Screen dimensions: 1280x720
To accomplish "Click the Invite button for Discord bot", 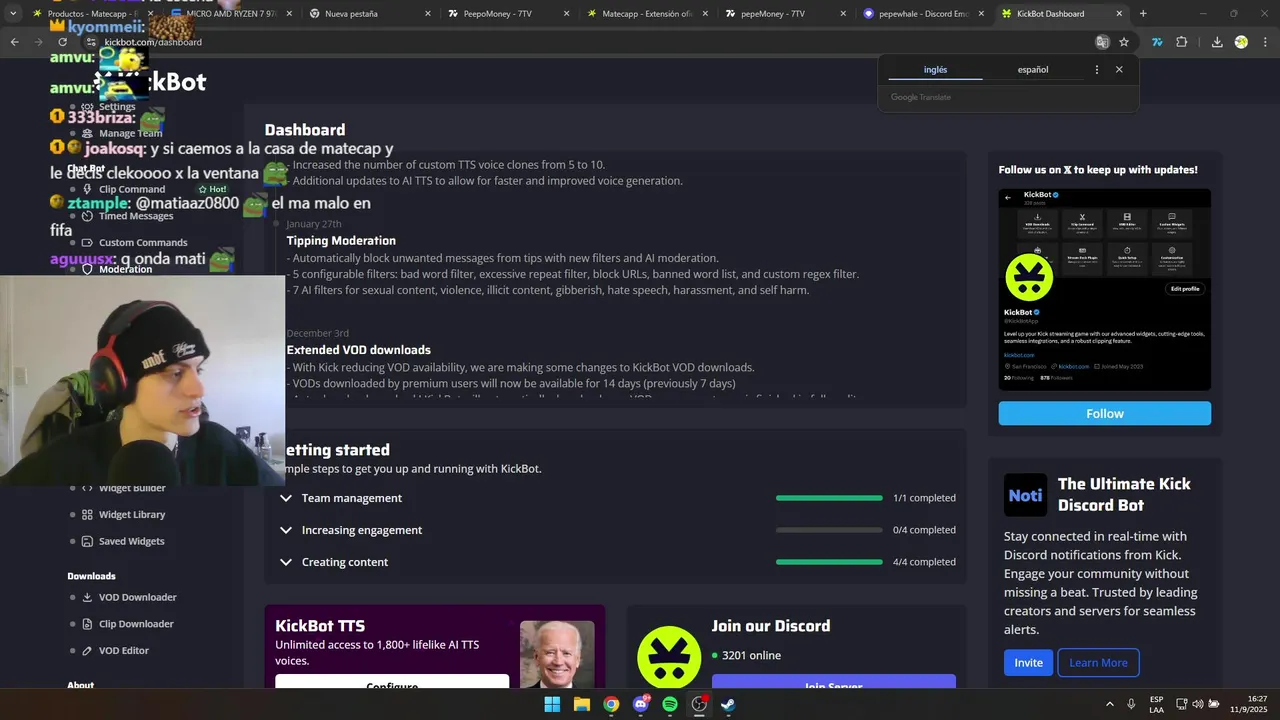I will 1028,663.
